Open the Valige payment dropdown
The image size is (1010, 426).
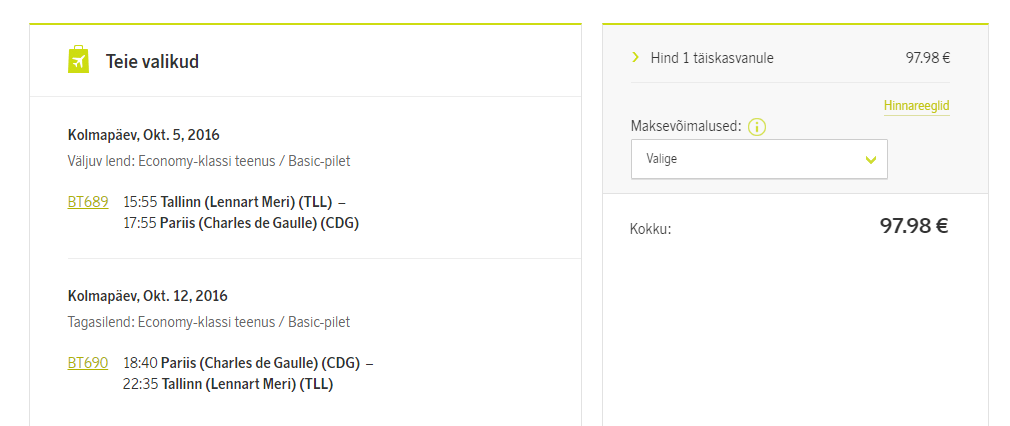pyautogui.click(x=758, y=159)
